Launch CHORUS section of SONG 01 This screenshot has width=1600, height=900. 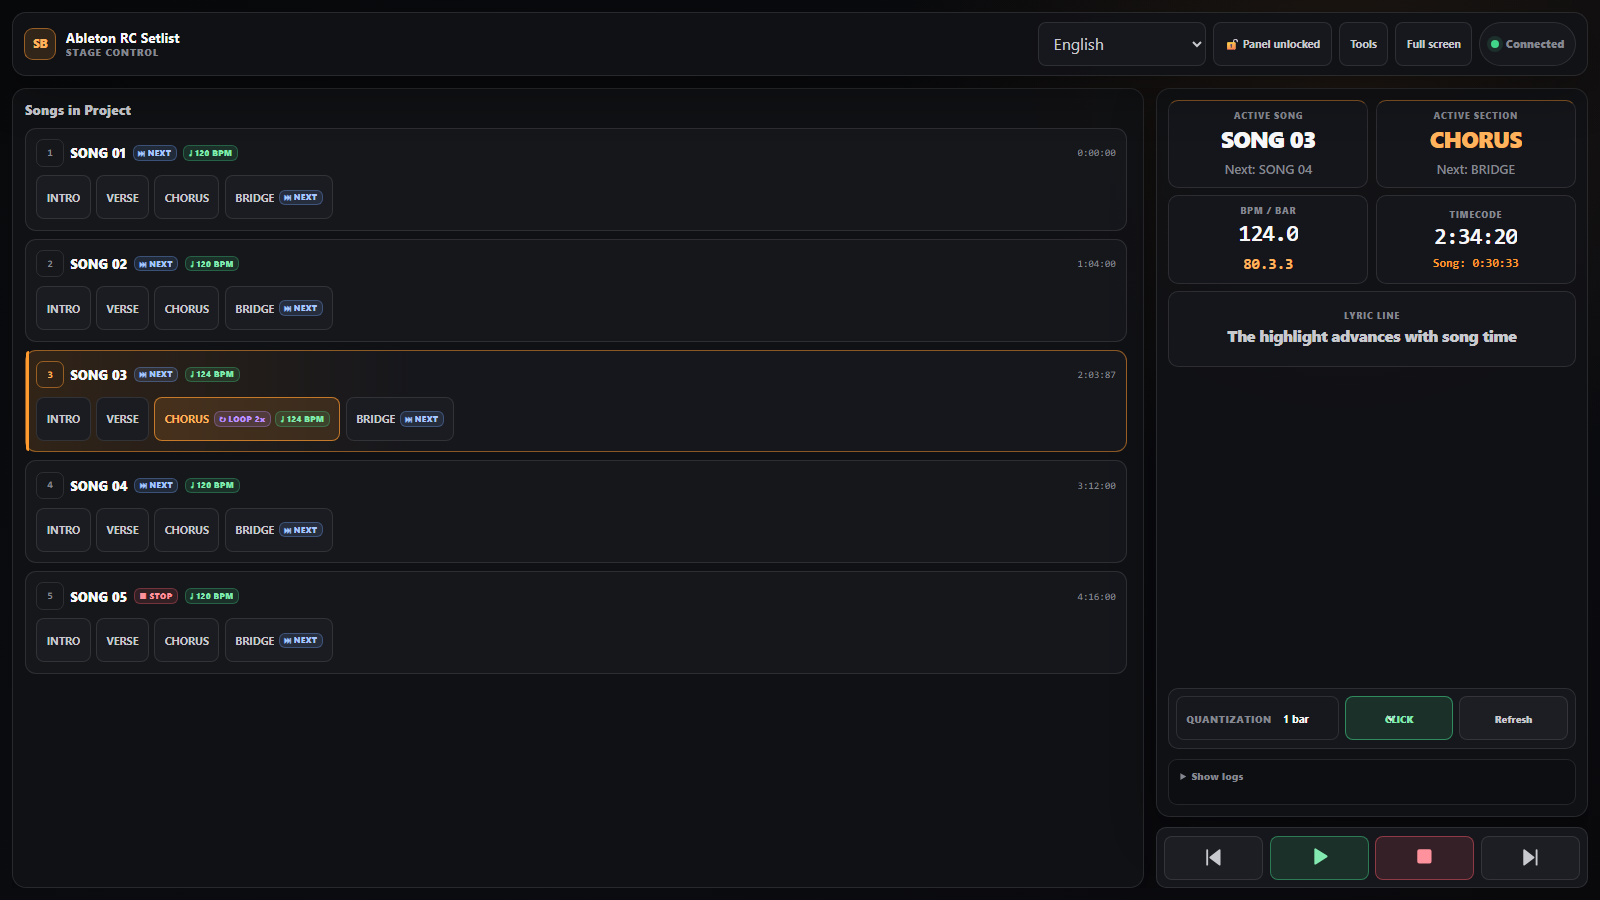(x=186, y=198)
